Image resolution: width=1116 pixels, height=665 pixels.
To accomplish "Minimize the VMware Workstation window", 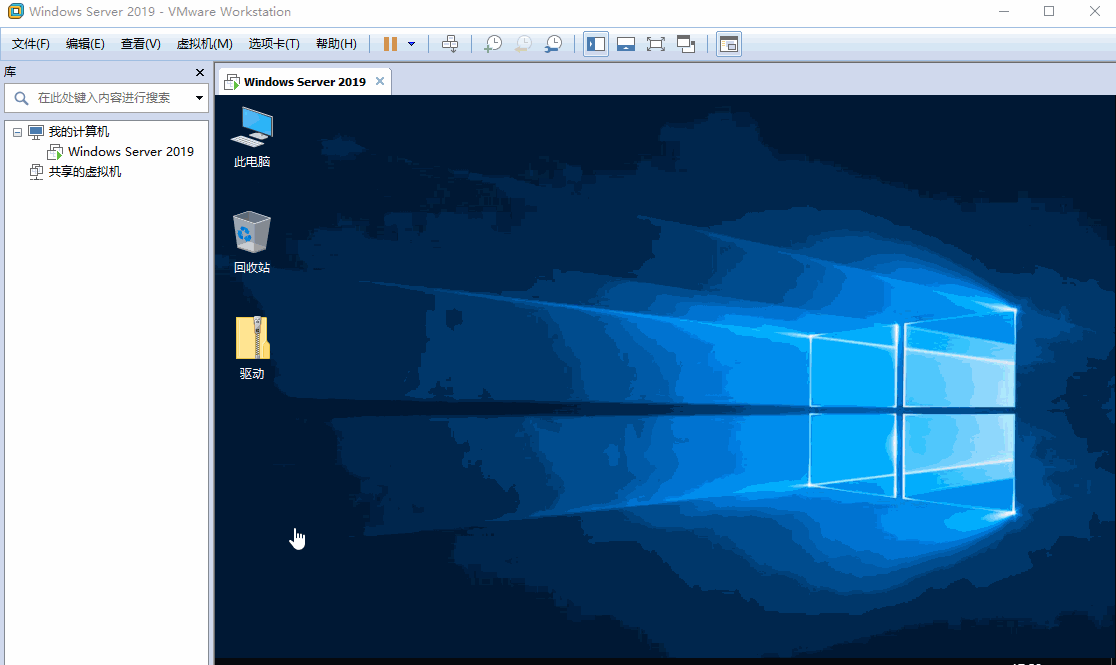I will (1004, 11).
